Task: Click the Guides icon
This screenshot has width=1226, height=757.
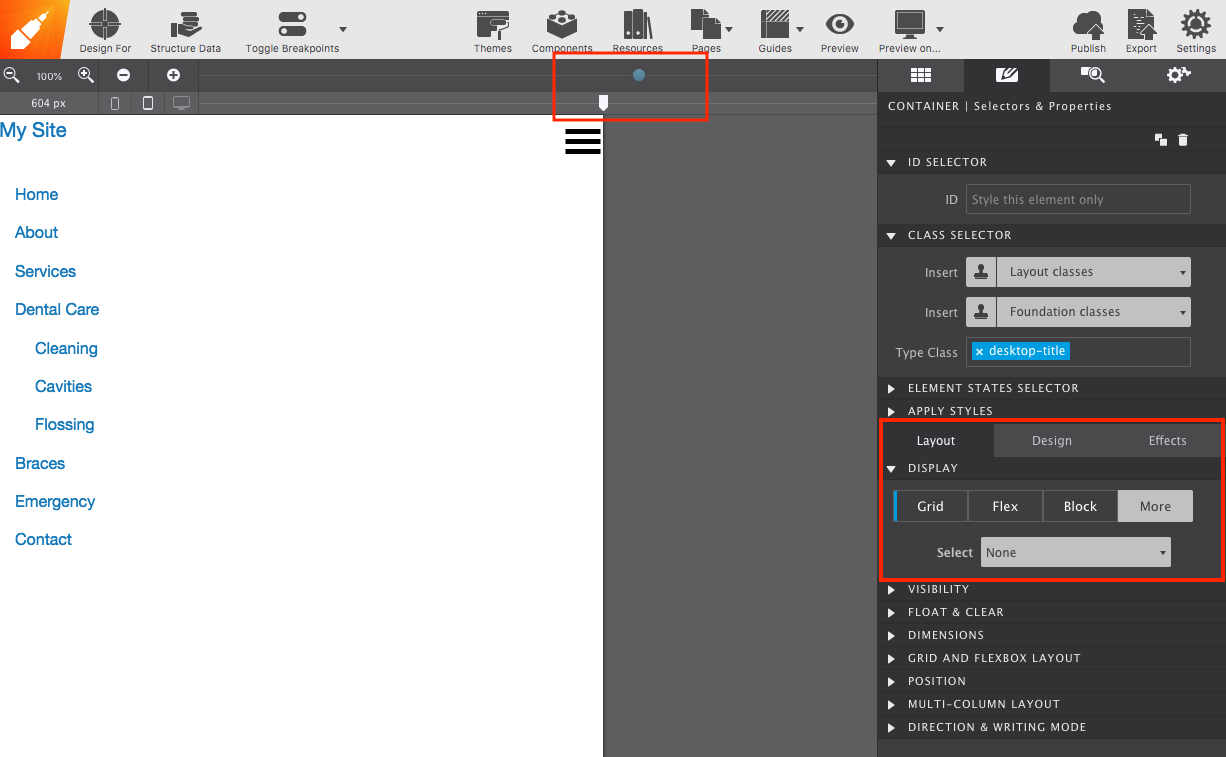Action: [x=775, y=24]
